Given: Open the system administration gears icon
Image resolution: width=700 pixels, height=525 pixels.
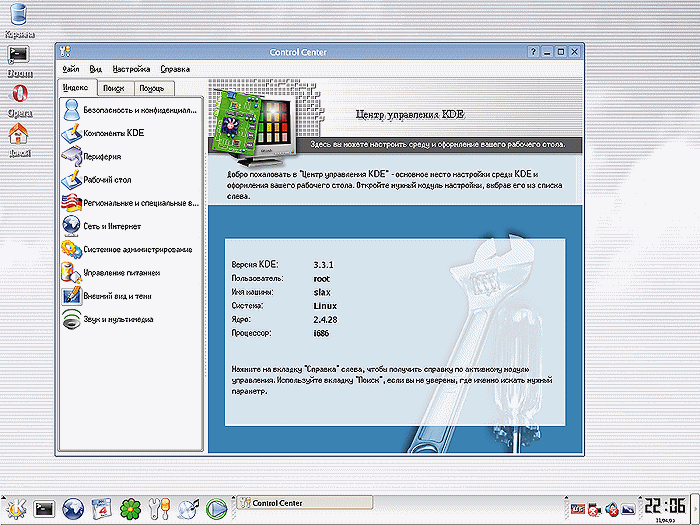Looking at the screenshot, I should pyautogui.click(x=71, y=249).
